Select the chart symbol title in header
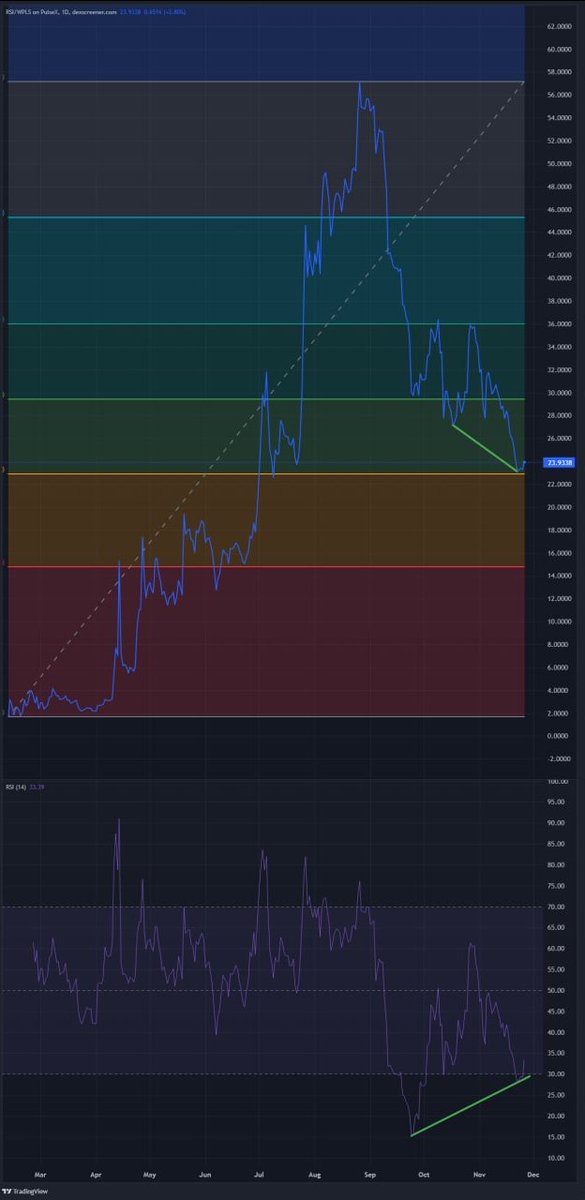The width and height of the screenshot is (585, 1200). coord(62,11)
